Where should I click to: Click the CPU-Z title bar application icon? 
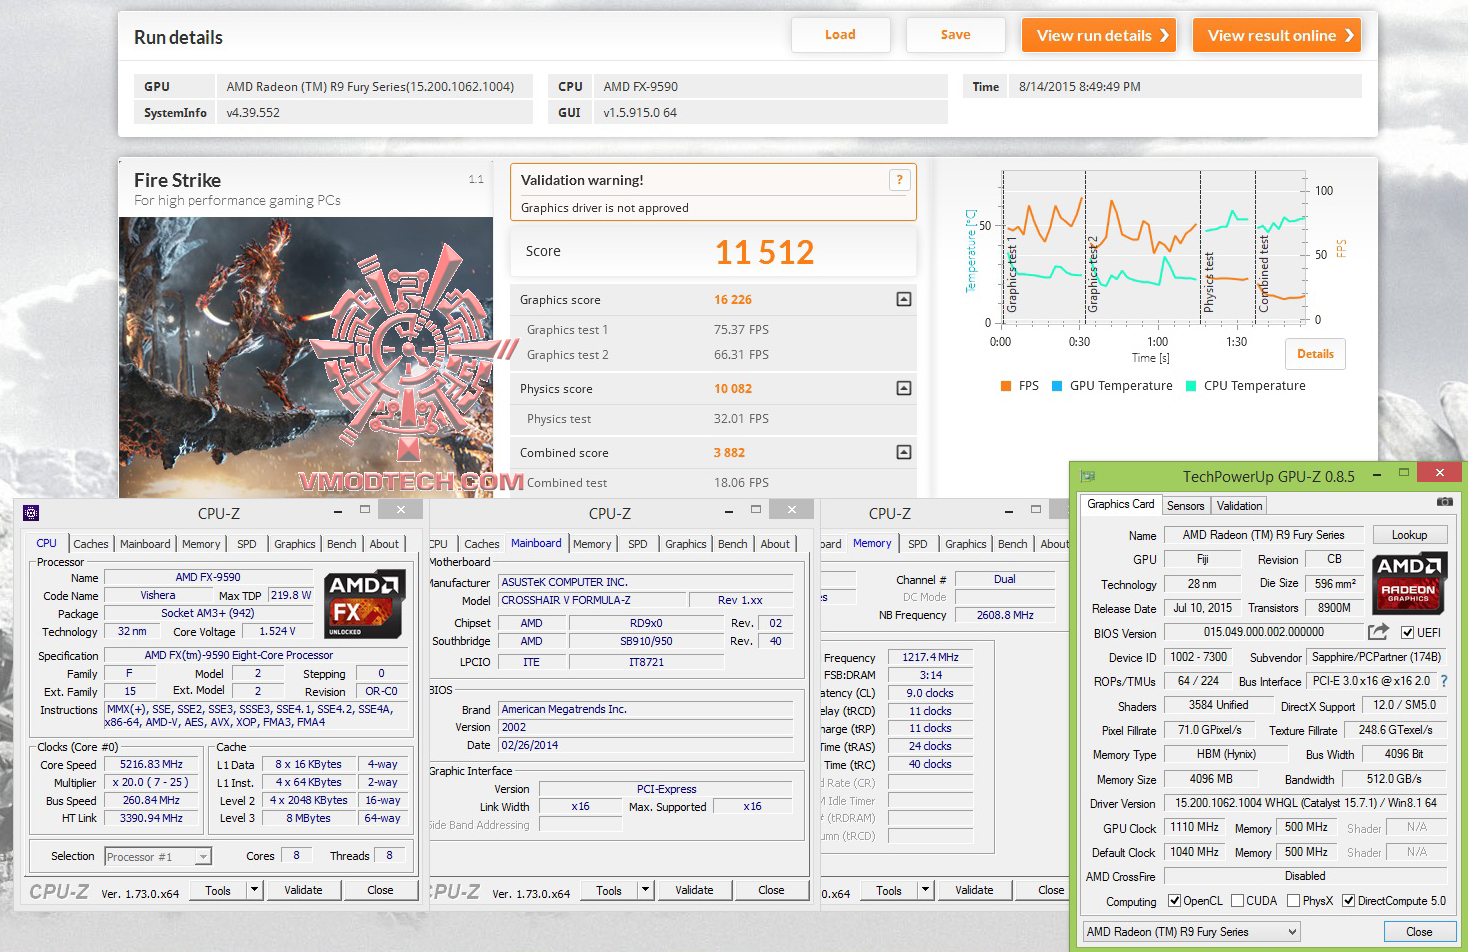(x=31, y=512)
